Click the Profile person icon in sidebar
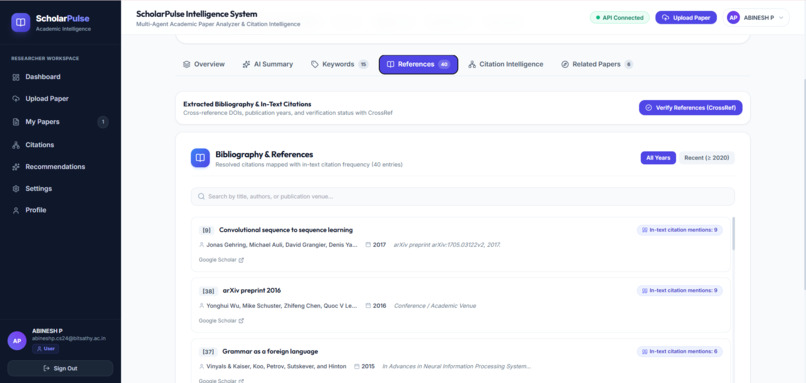This screenshot has width=806, height=383. point(16,210)
